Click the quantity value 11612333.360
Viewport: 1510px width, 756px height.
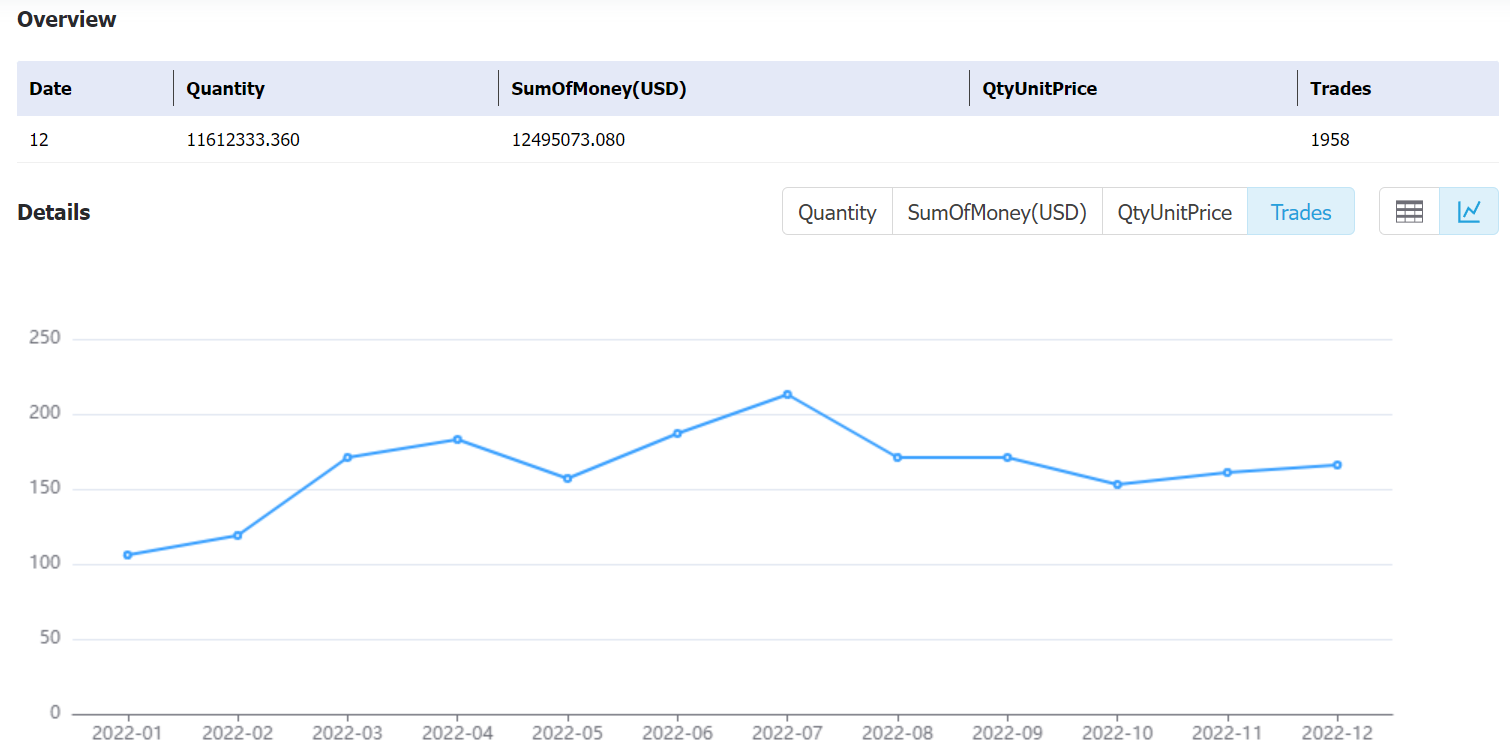(x=243, y=140)
